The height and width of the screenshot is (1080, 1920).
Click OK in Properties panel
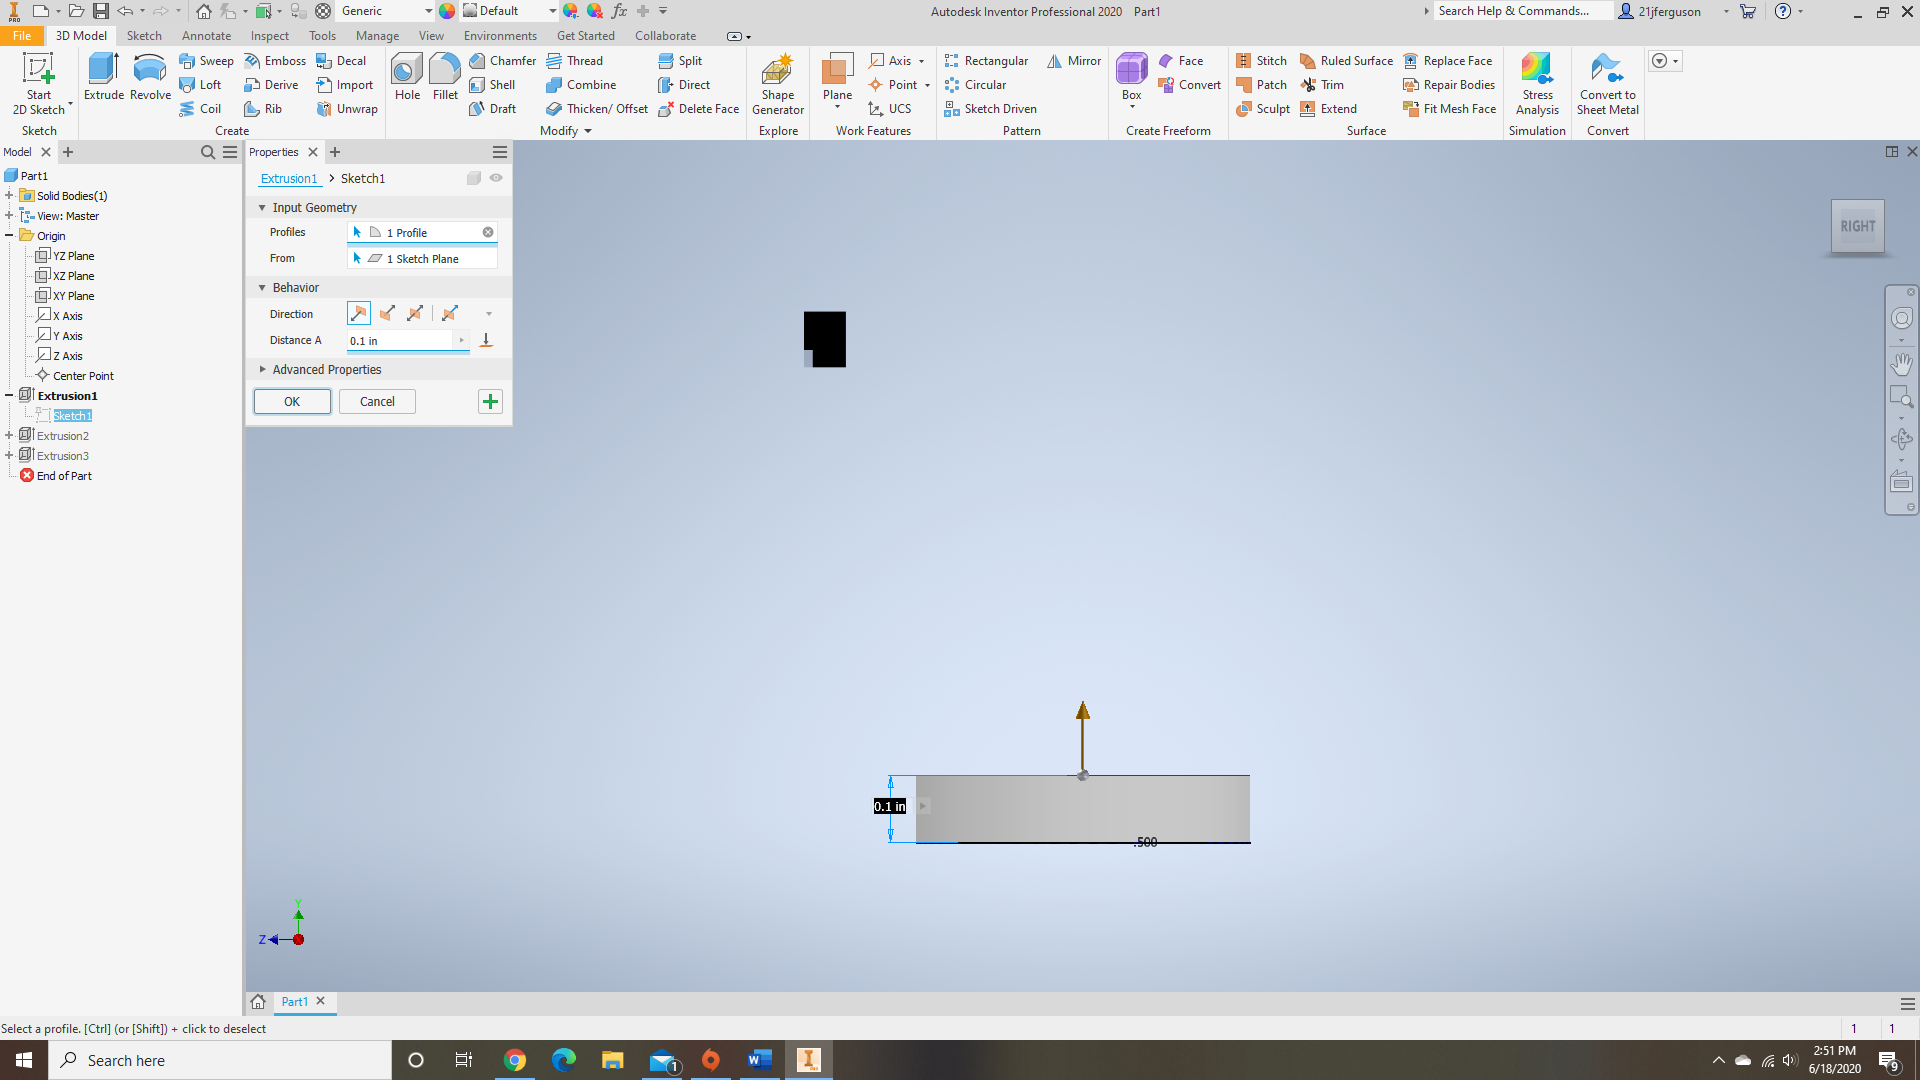292,402
